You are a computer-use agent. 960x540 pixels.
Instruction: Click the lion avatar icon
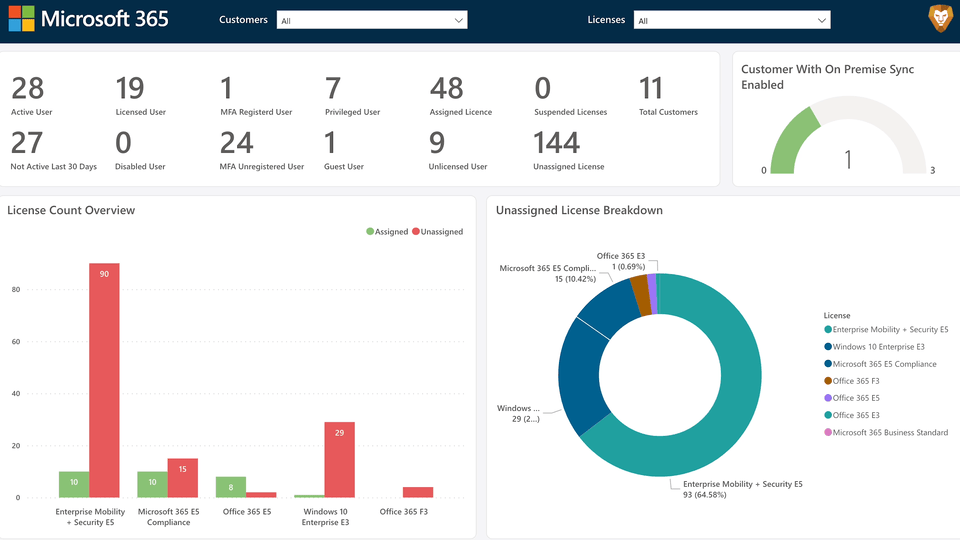(x=940, y=18)
